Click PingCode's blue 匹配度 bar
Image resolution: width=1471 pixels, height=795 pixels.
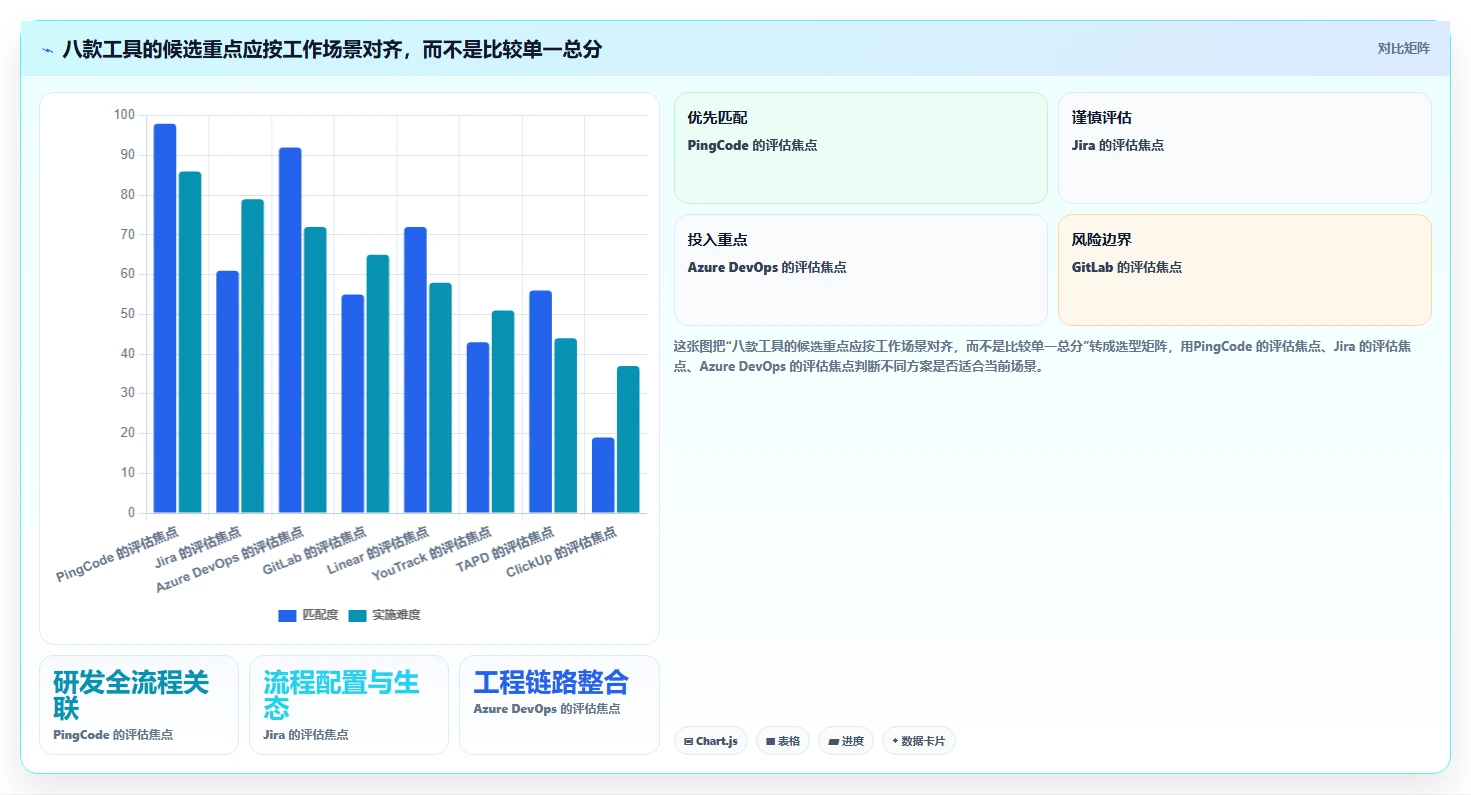pyautogui.click(x=165, y=318)
